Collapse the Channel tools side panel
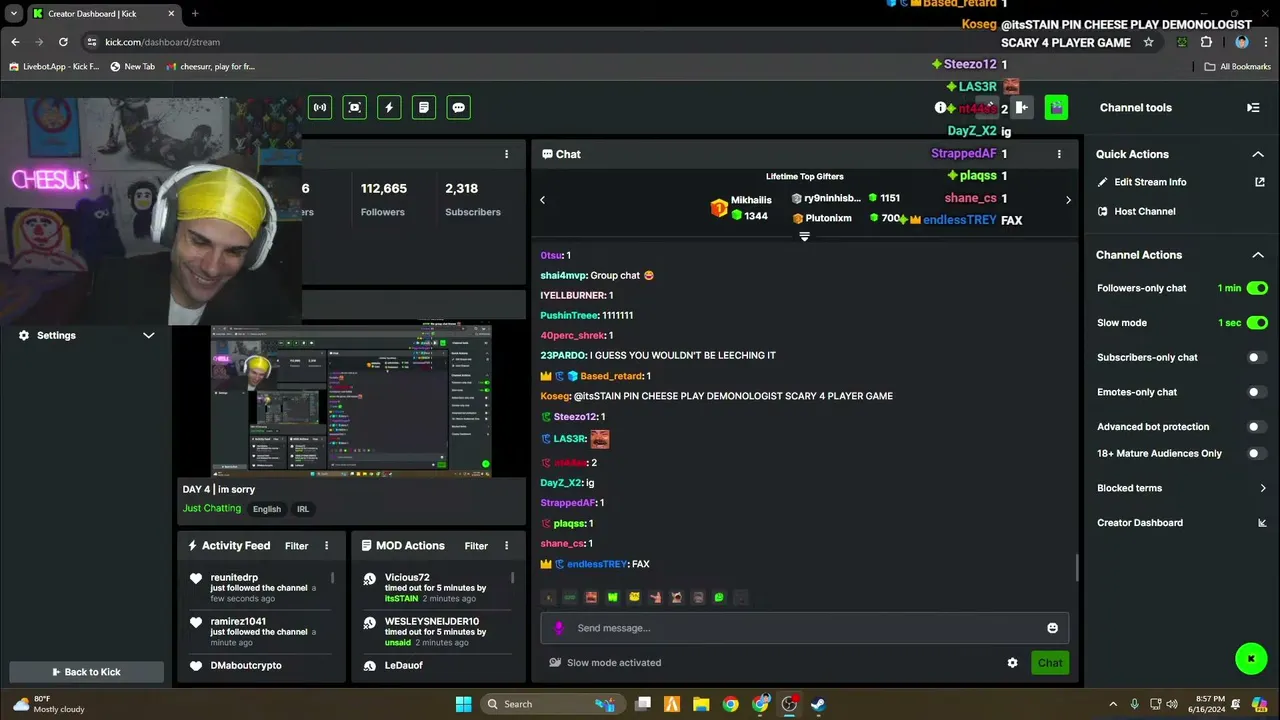 pyautogui.click(x=1253, y=107)
